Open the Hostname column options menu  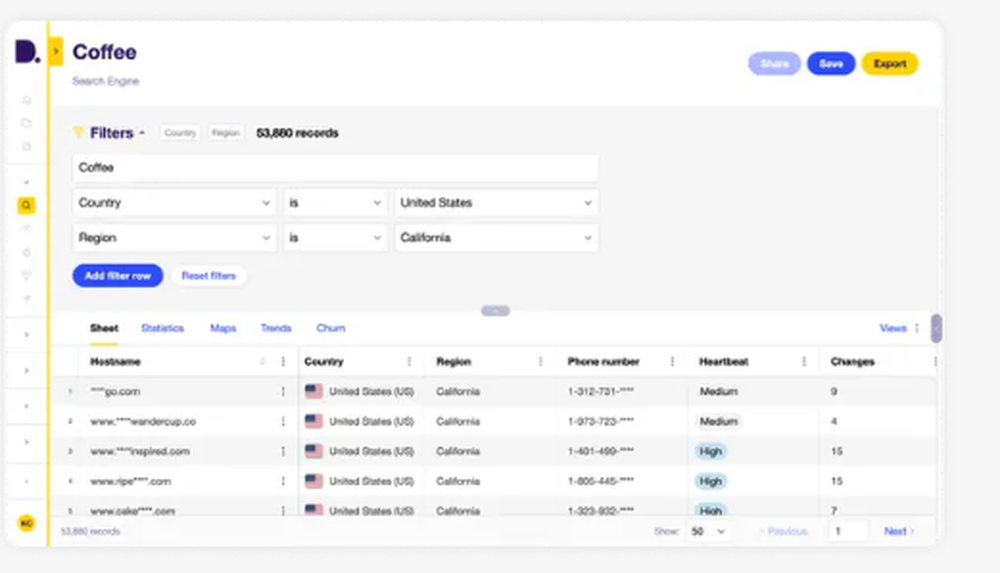tap(283, 362)
